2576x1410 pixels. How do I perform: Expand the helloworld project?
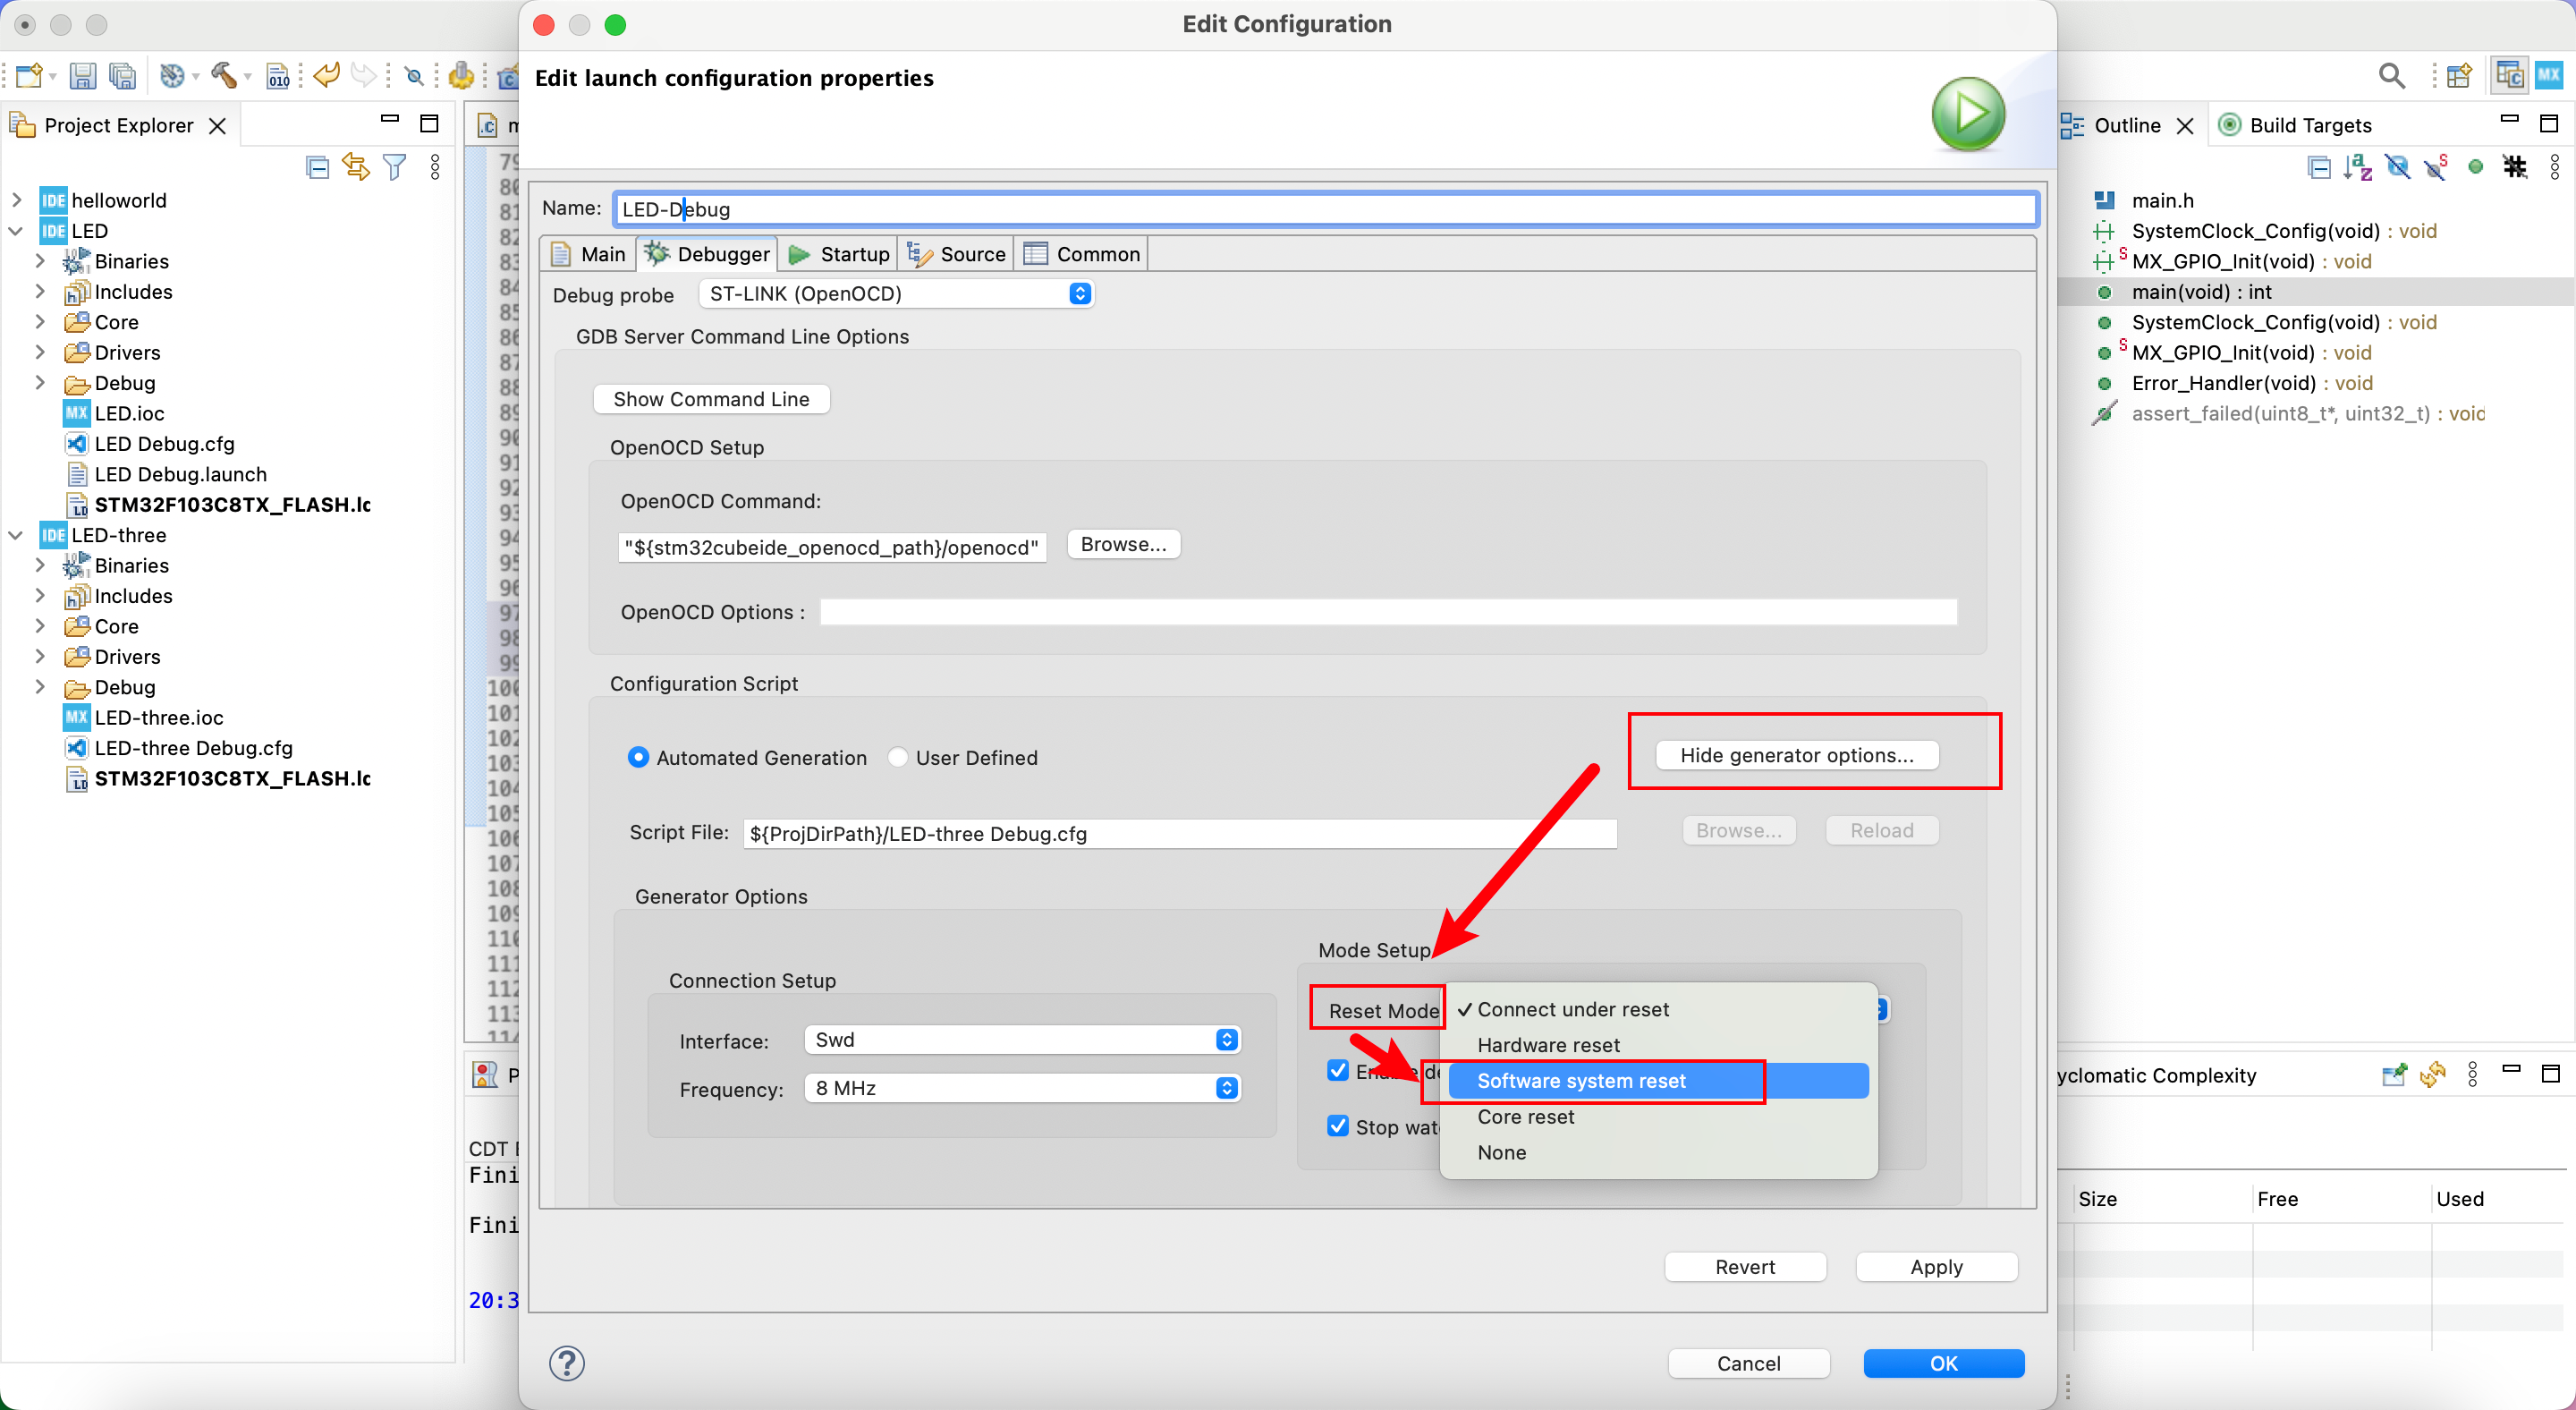coord(16,200)
